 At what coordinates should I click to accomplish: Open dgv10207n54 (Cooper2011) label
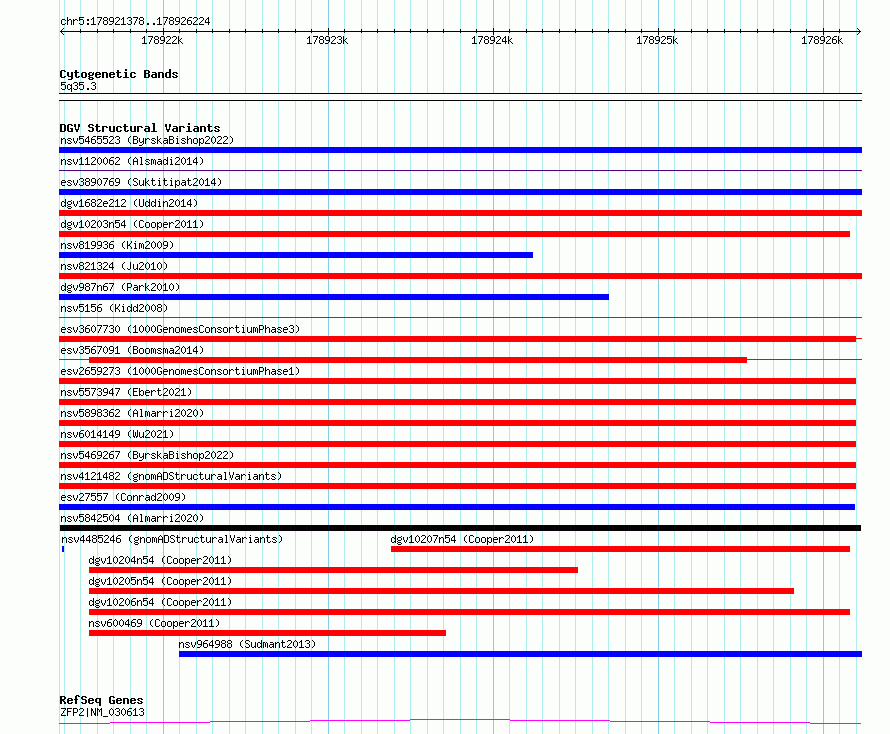(x=462, y=539)
